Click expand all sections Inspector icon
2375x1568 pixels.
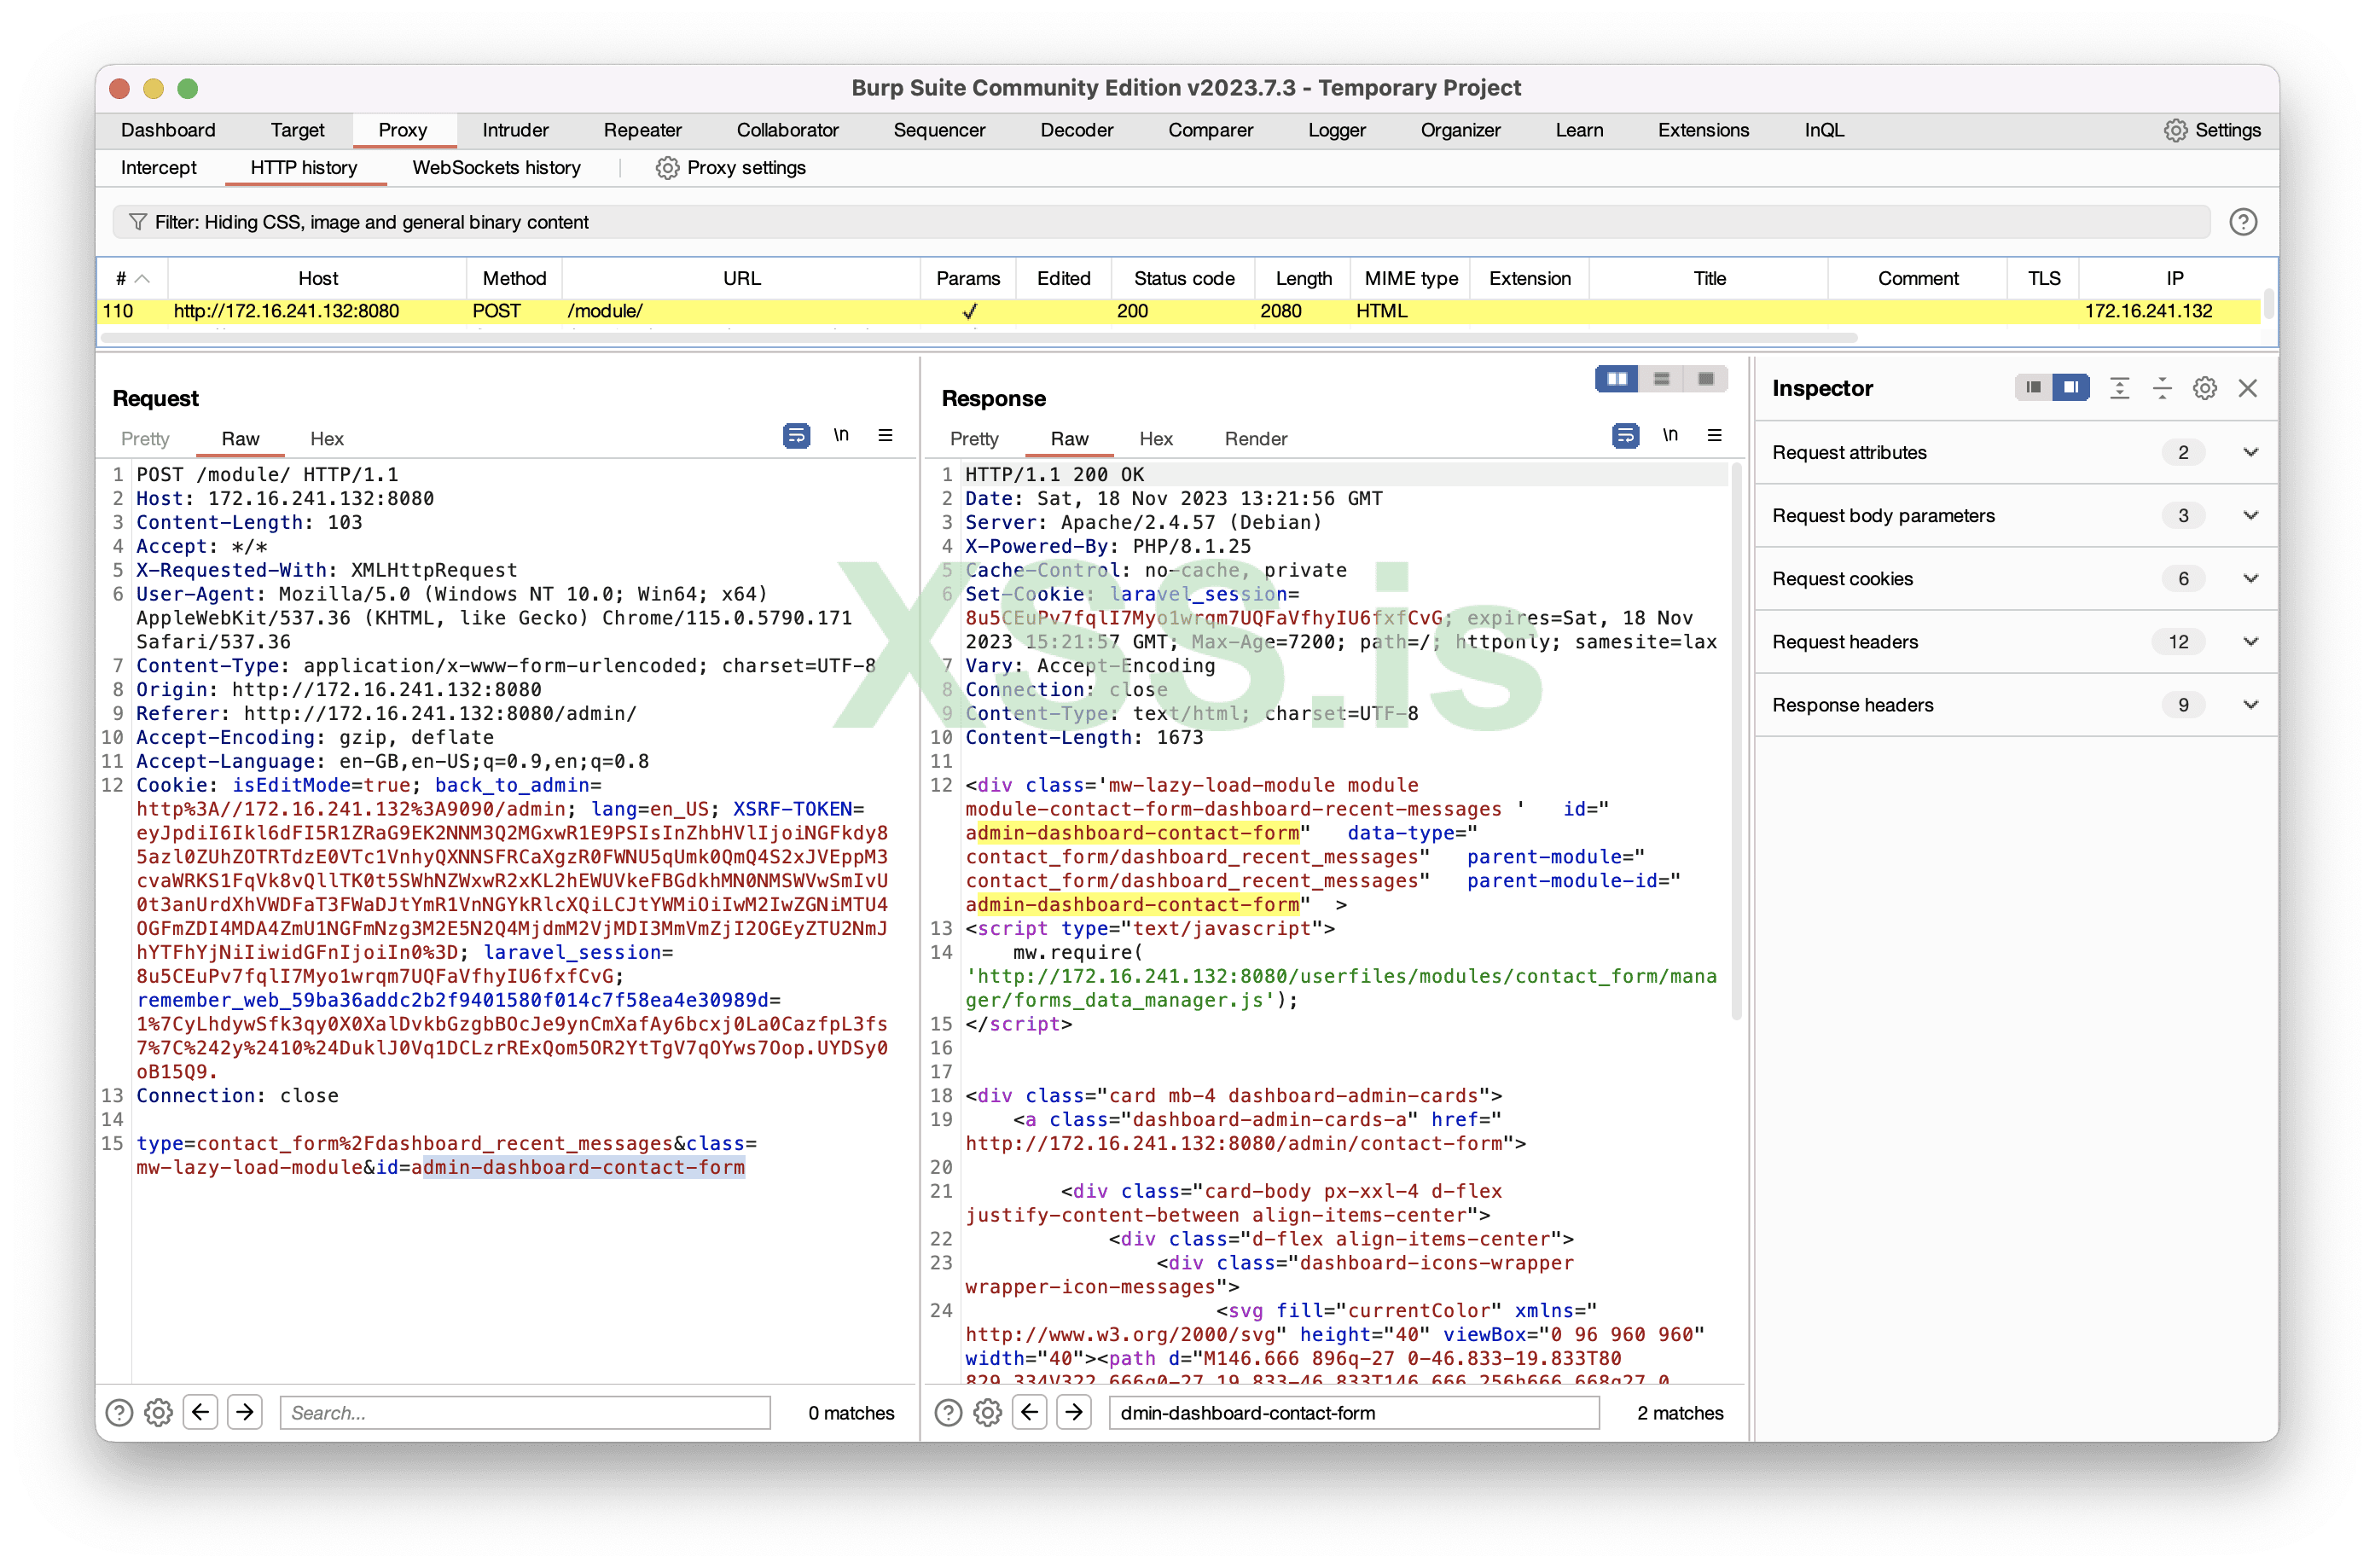[2119, 388]
